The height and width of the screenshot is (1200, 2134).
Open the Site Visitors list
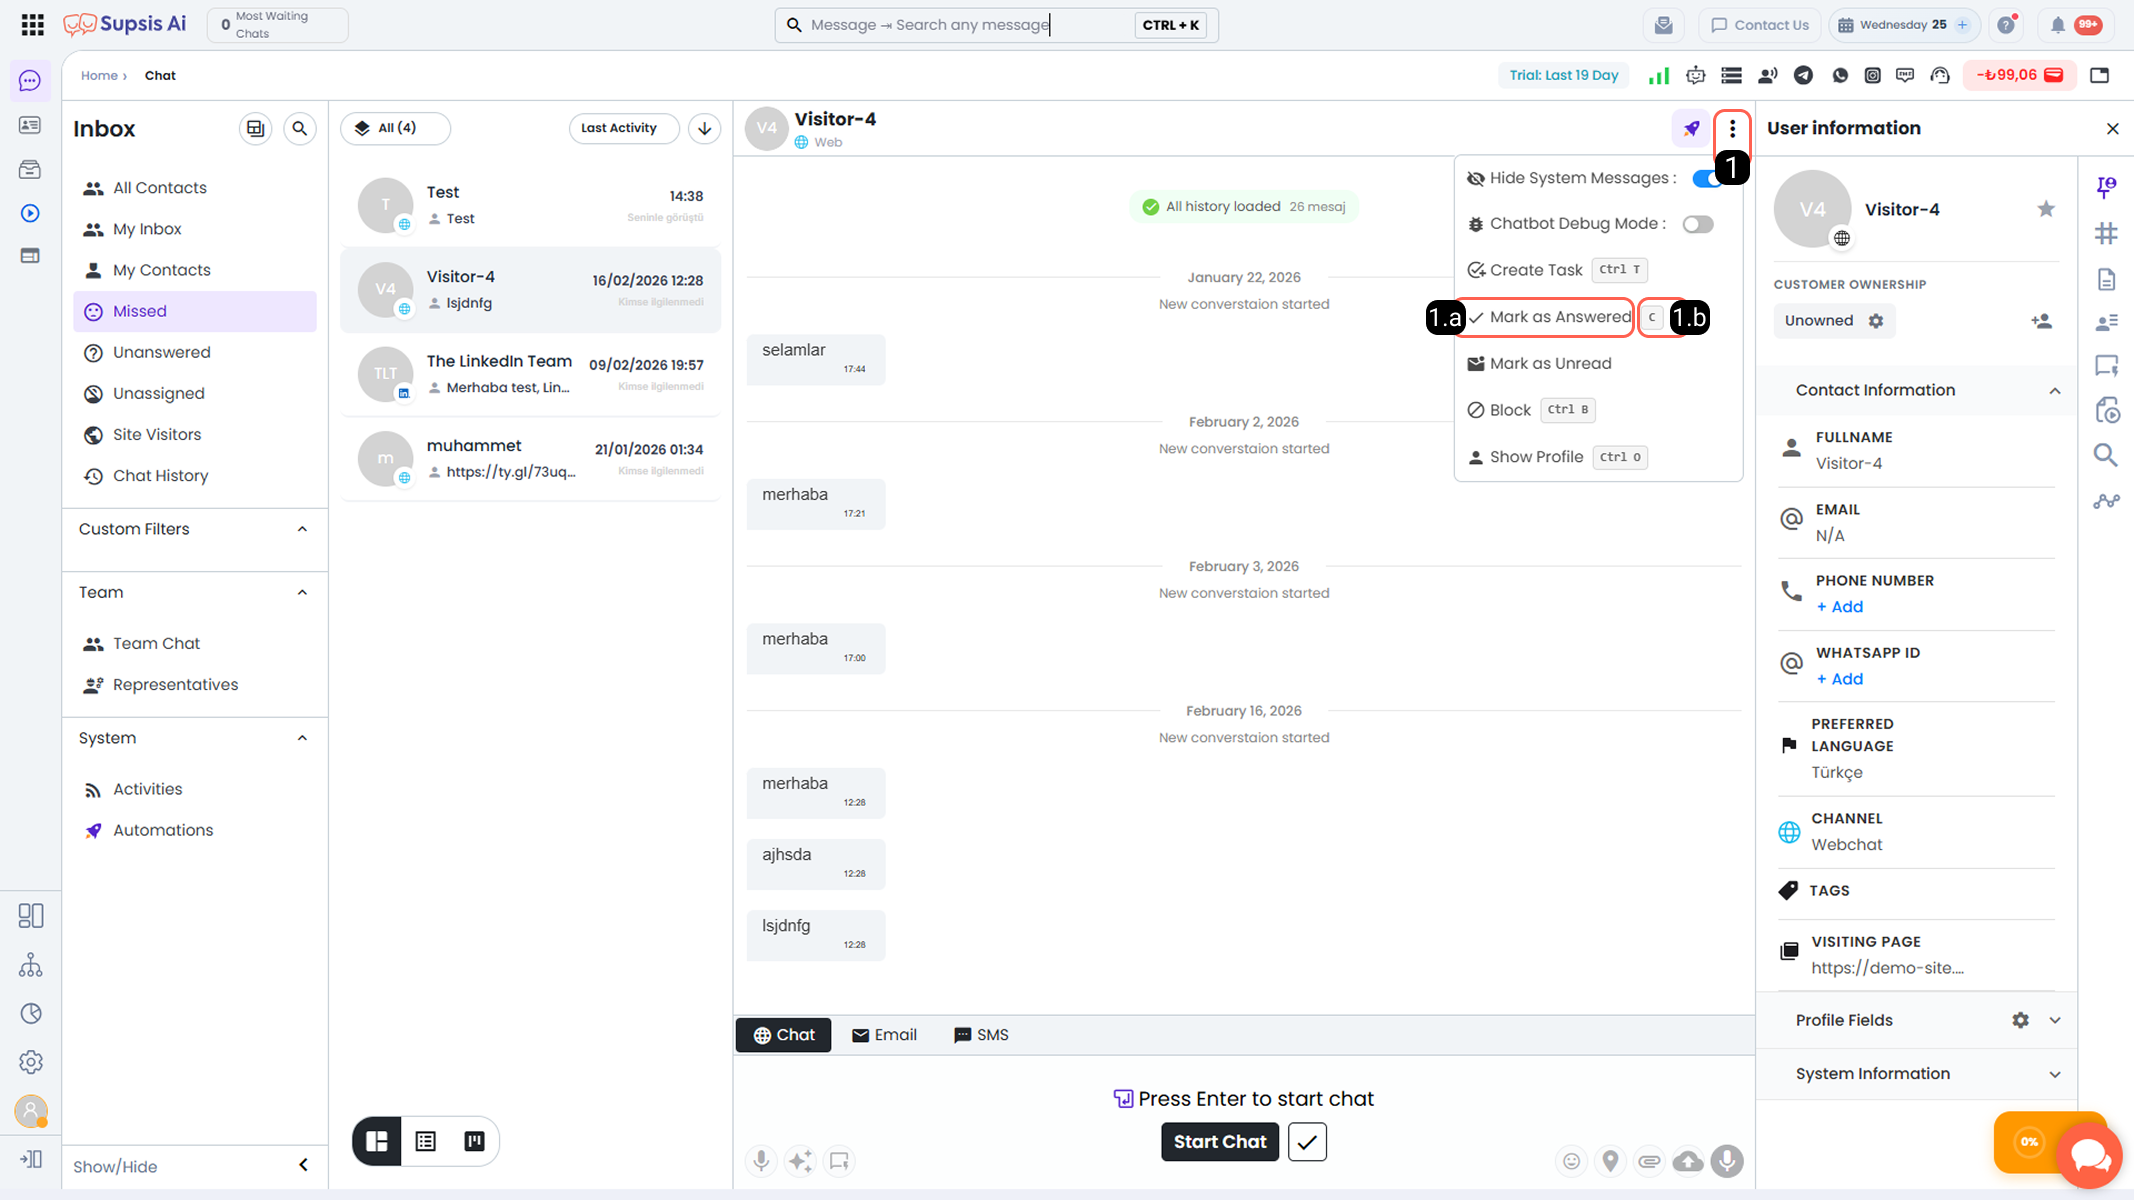click(195, 434)
